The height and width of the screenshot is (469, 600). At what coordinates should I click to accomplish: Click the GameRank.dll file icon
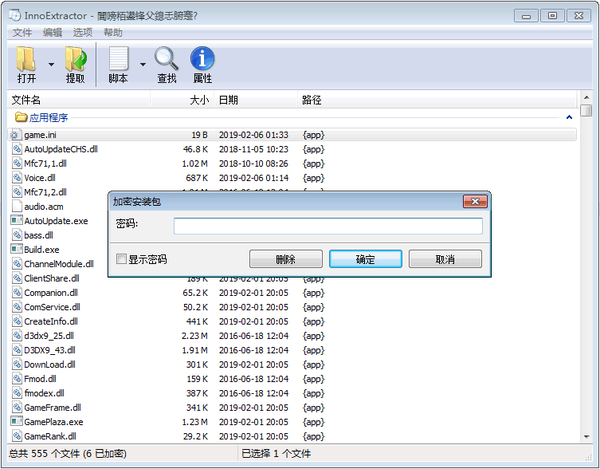tap(17, 436)
